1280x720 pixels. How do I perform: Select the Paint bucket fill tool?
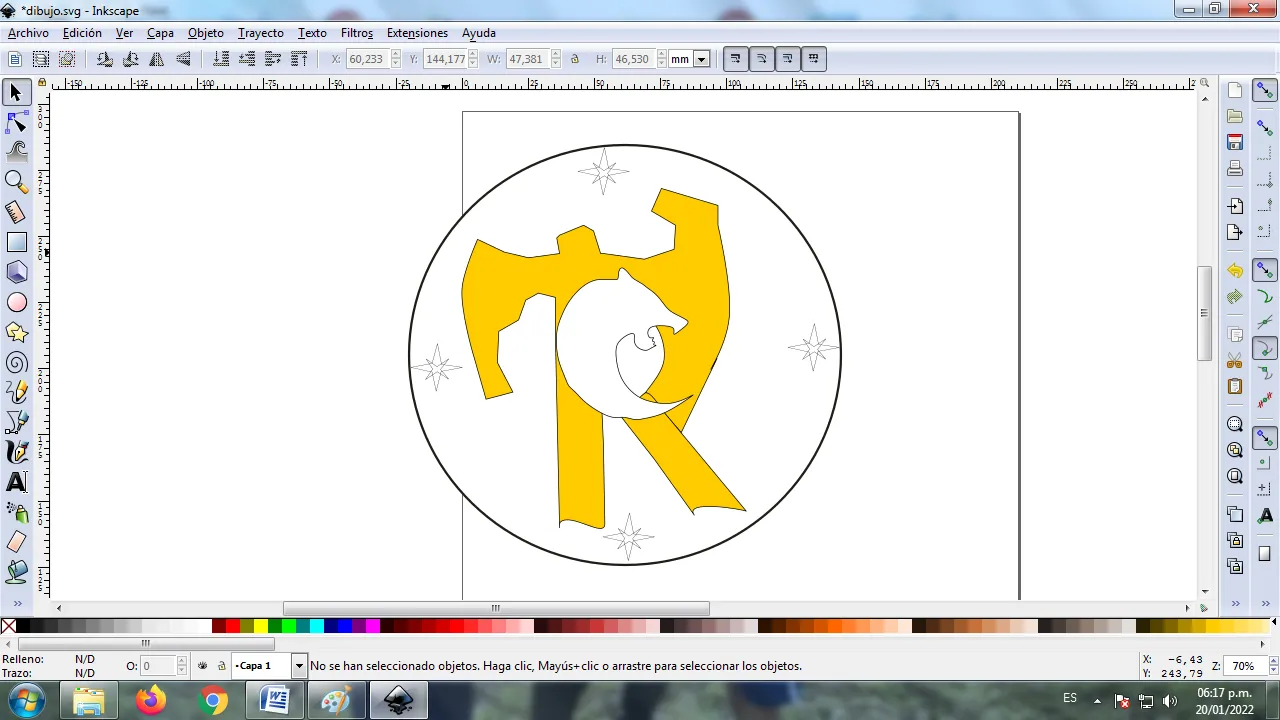(16, 572)
